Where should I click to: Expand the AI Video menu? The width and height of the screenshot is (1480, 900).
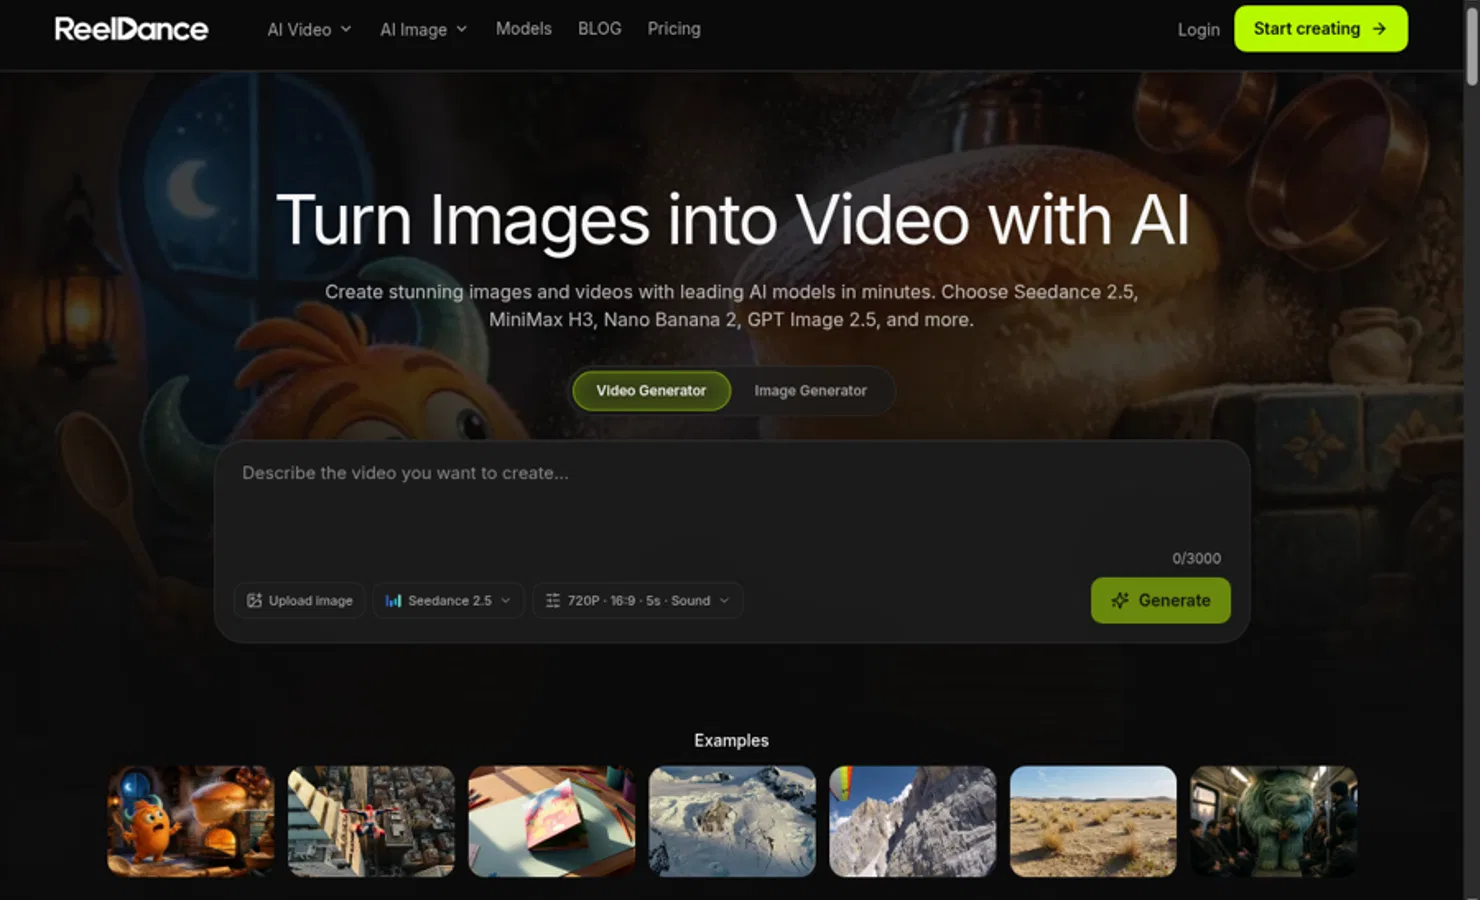[309, 30]
